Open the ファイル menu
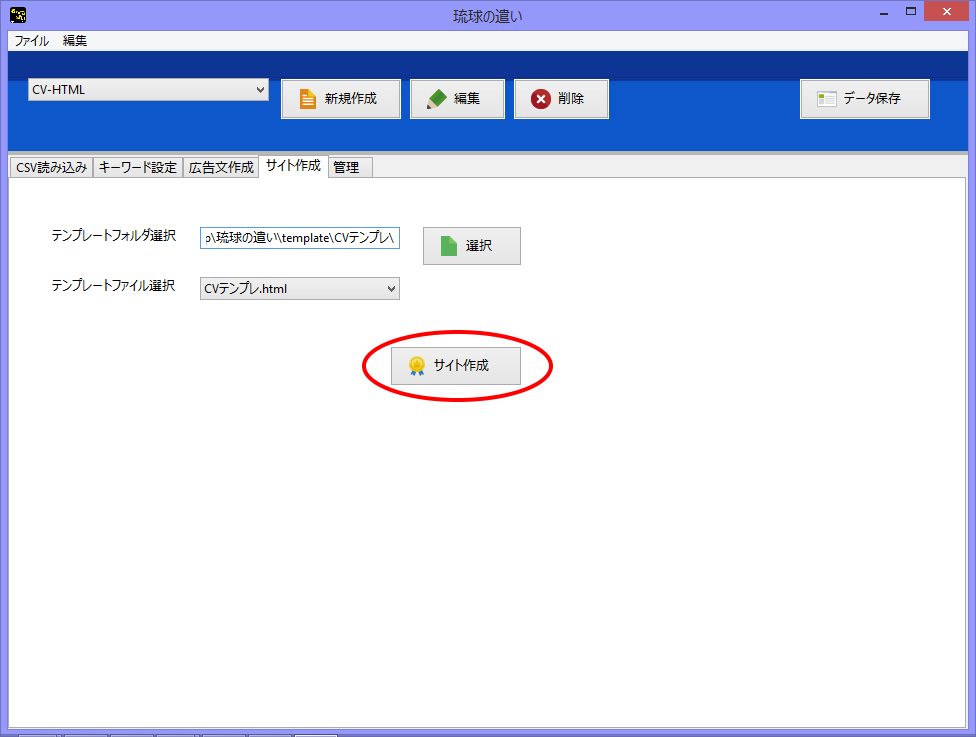Image resolution: width=976 pixels, height=737 pixels. pos(32,41)
